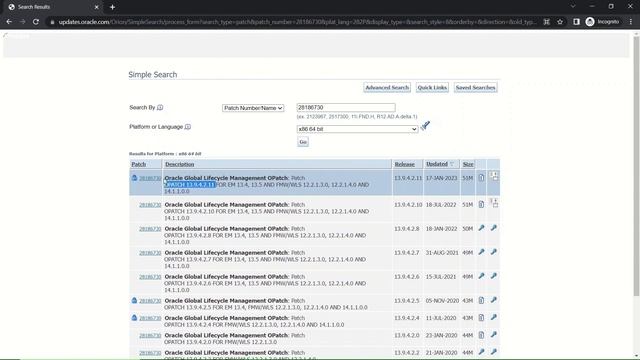Viewport: 640px width, 360px height.
Task: Open the Saved Searches button
Action: click(476, 87)
